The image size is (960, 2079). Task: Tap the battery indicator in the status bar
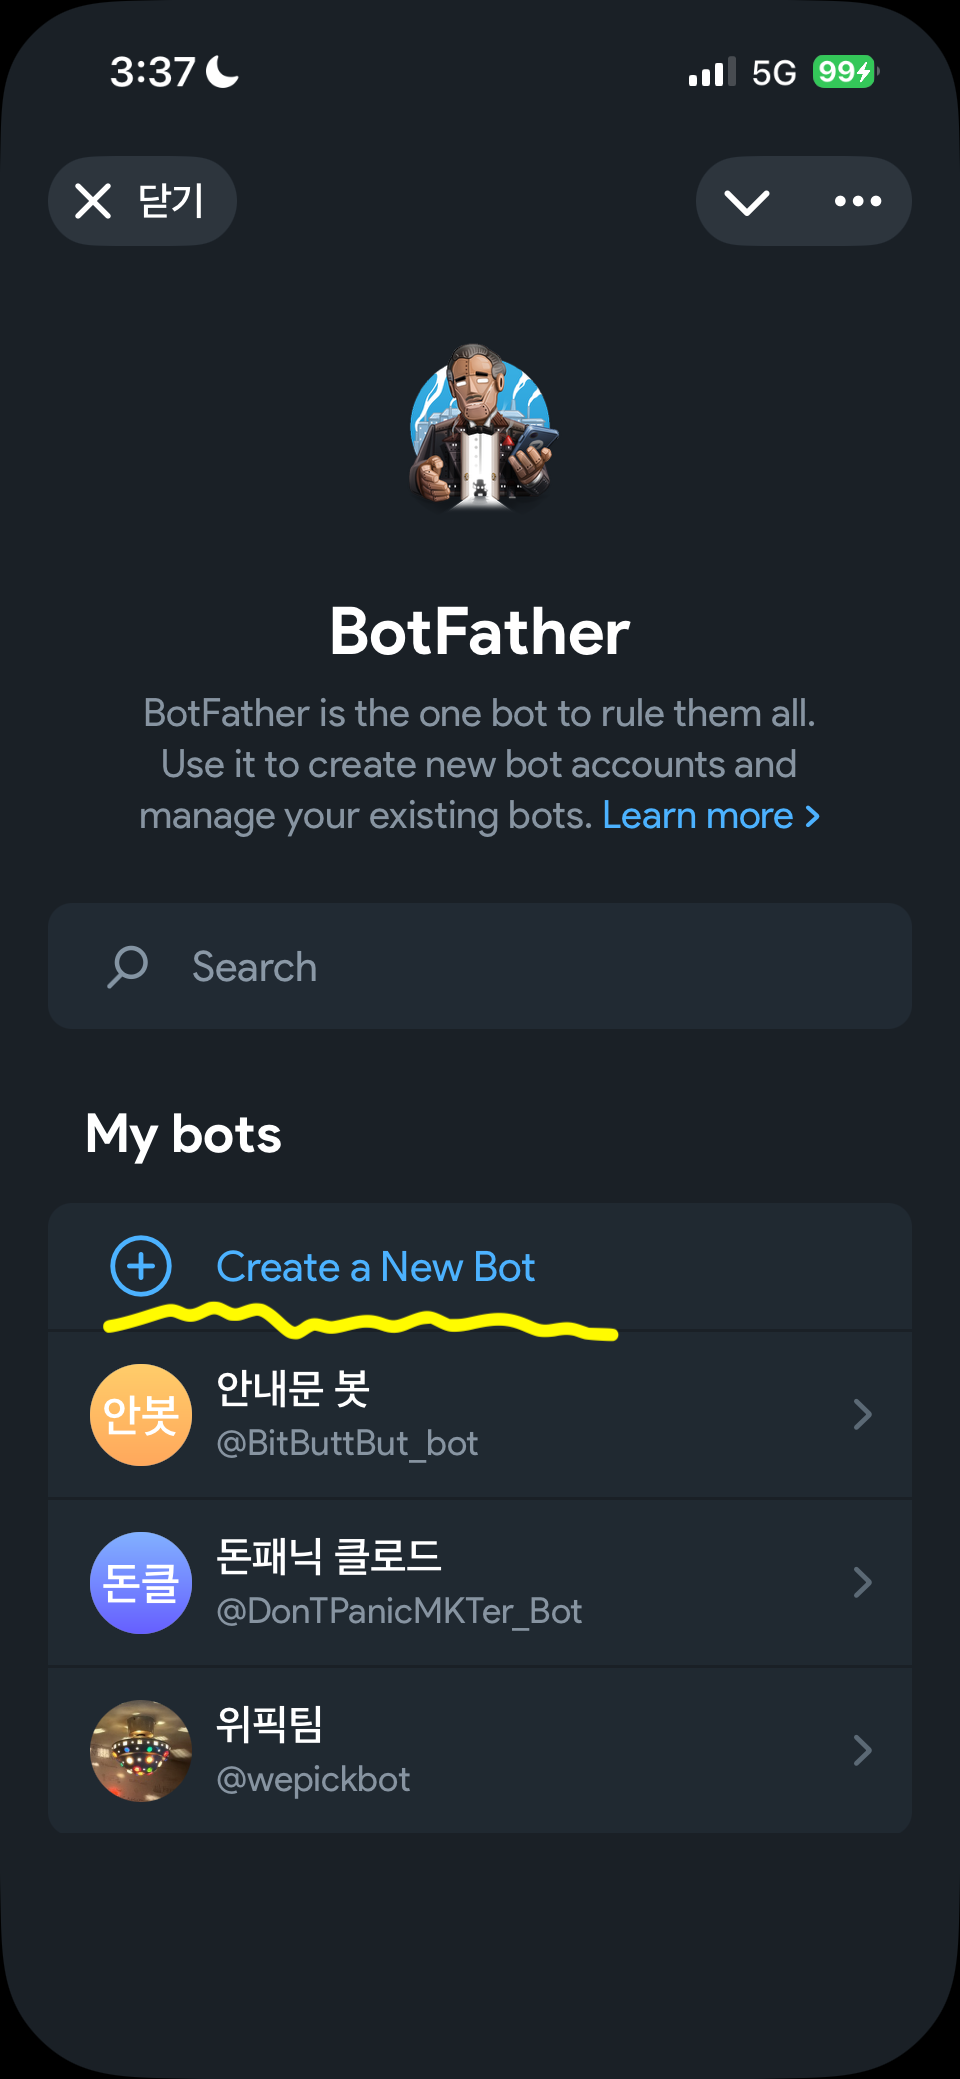[x=845, y=71]
